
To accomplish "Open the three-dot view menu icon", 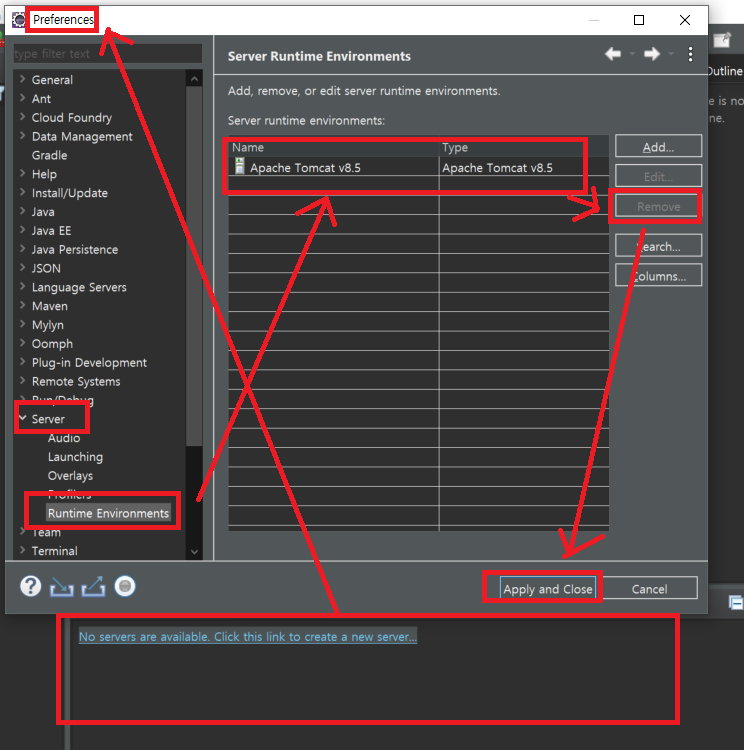I will tap(690, 54).
